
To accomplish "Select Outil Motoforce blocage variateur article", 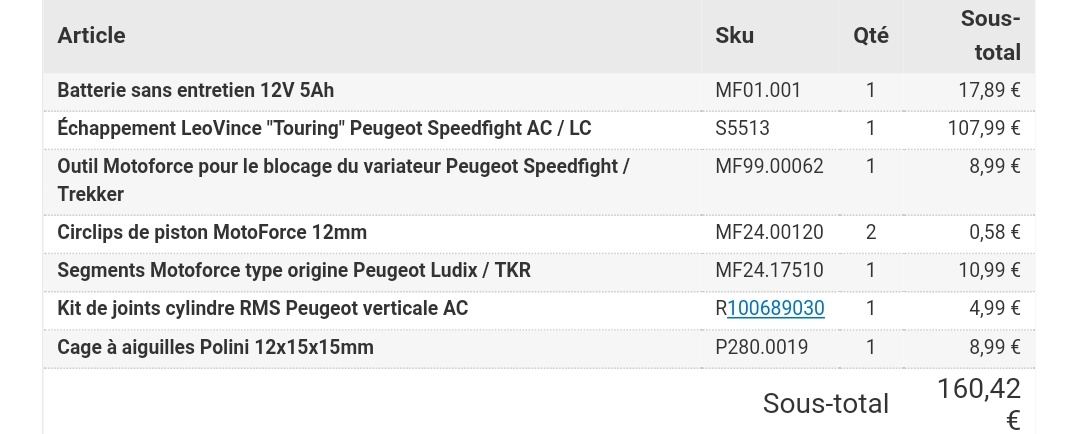I will click(343, 180).
